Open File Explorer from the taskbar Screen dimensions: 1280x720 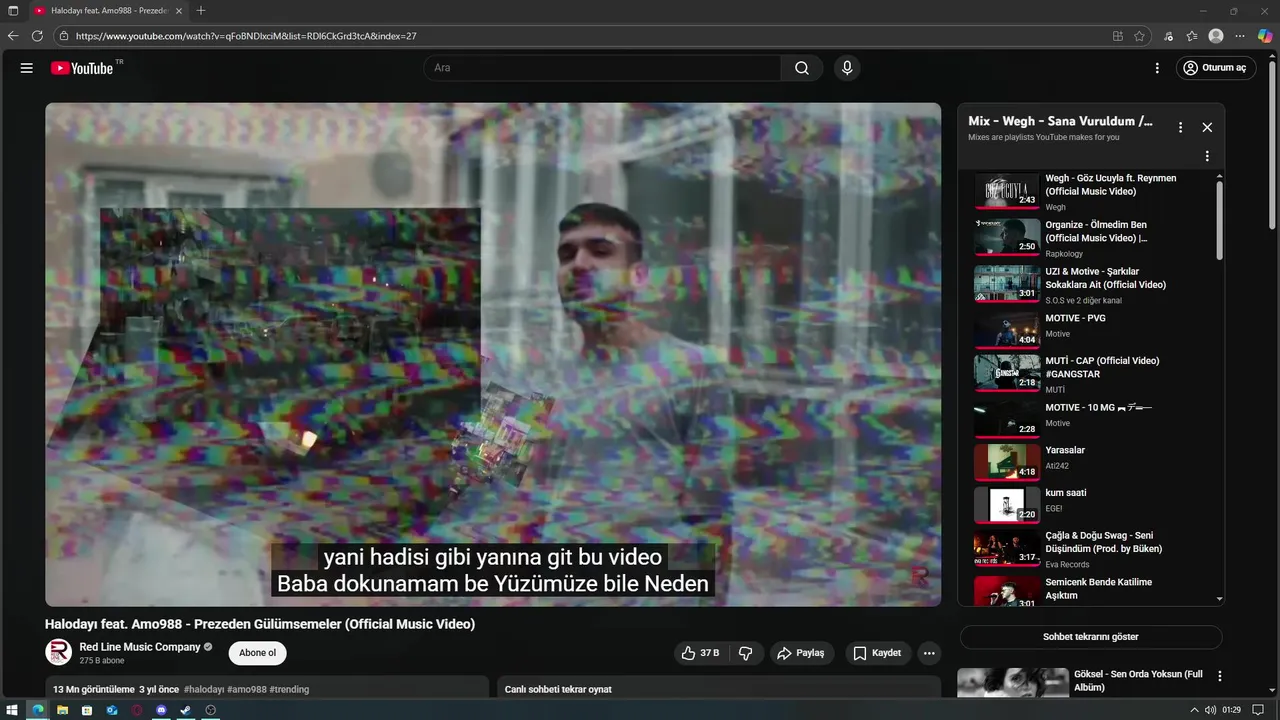(62, 710)
